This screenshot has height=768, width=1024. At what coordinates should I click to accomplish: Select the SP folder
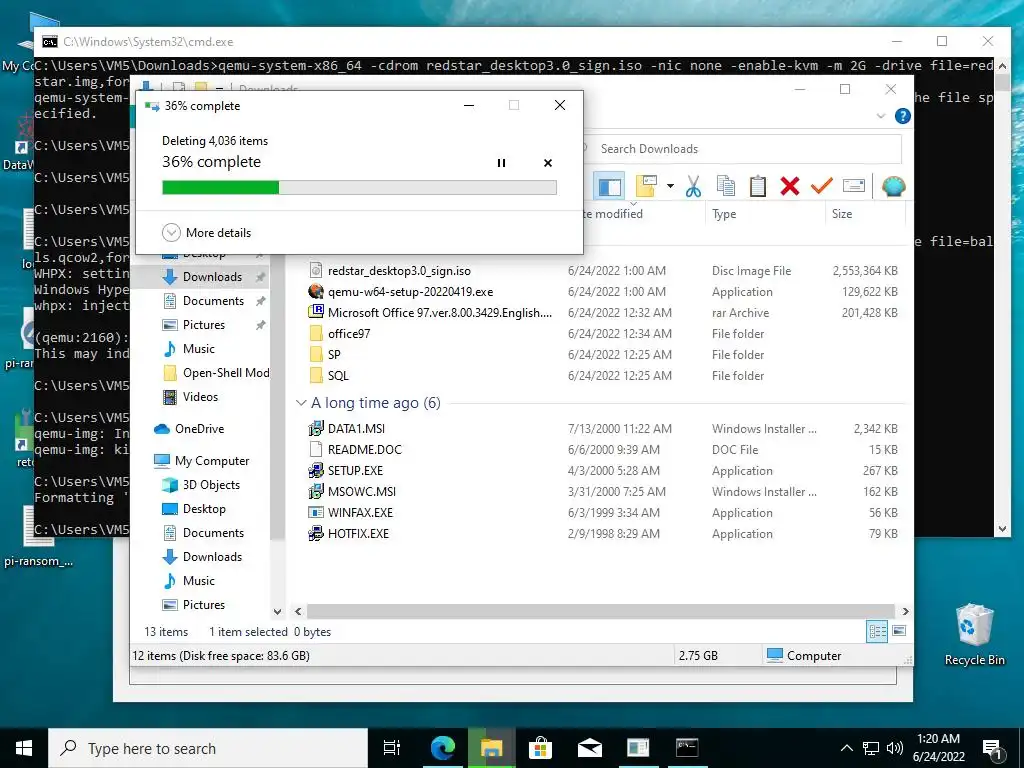334,355
